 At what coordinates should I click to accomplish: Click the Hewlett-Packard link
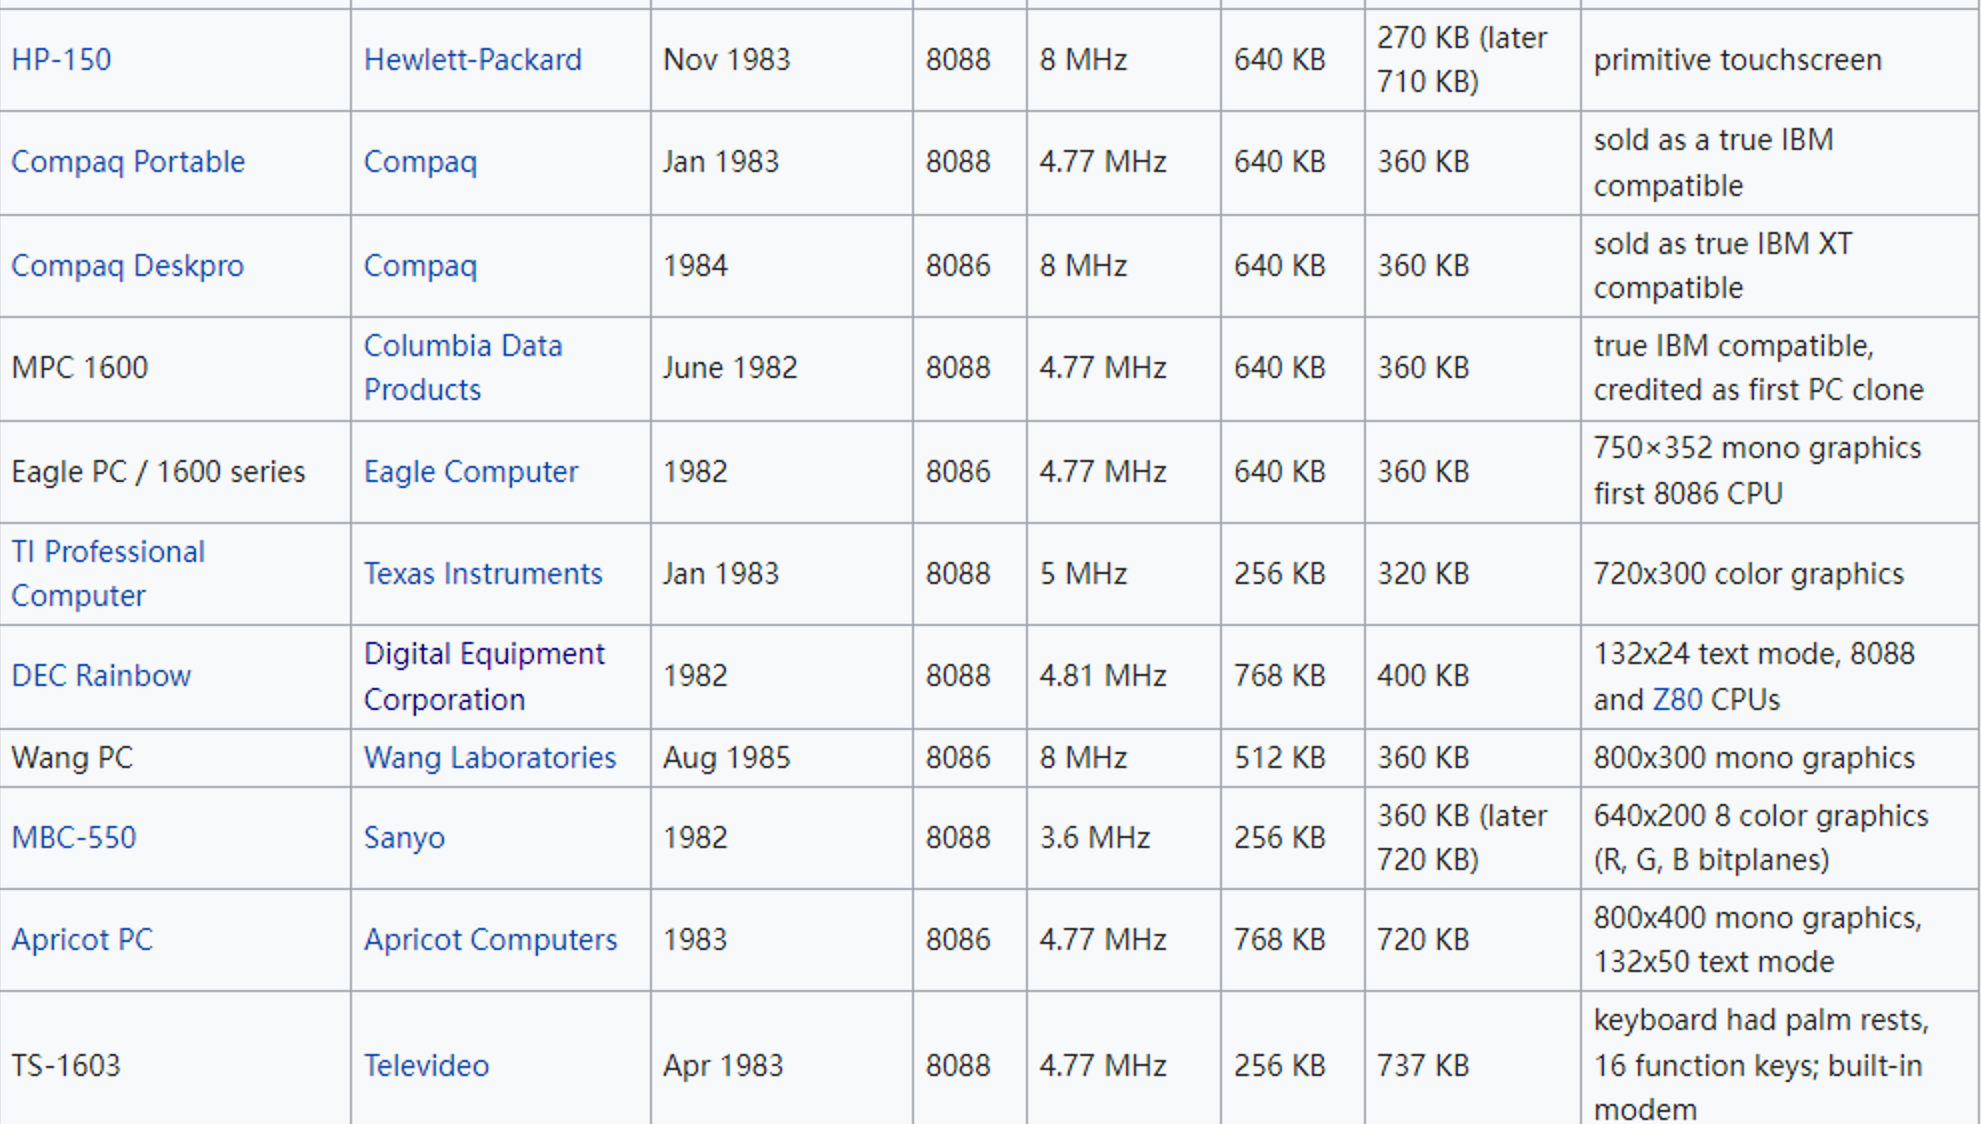(472, 60)
